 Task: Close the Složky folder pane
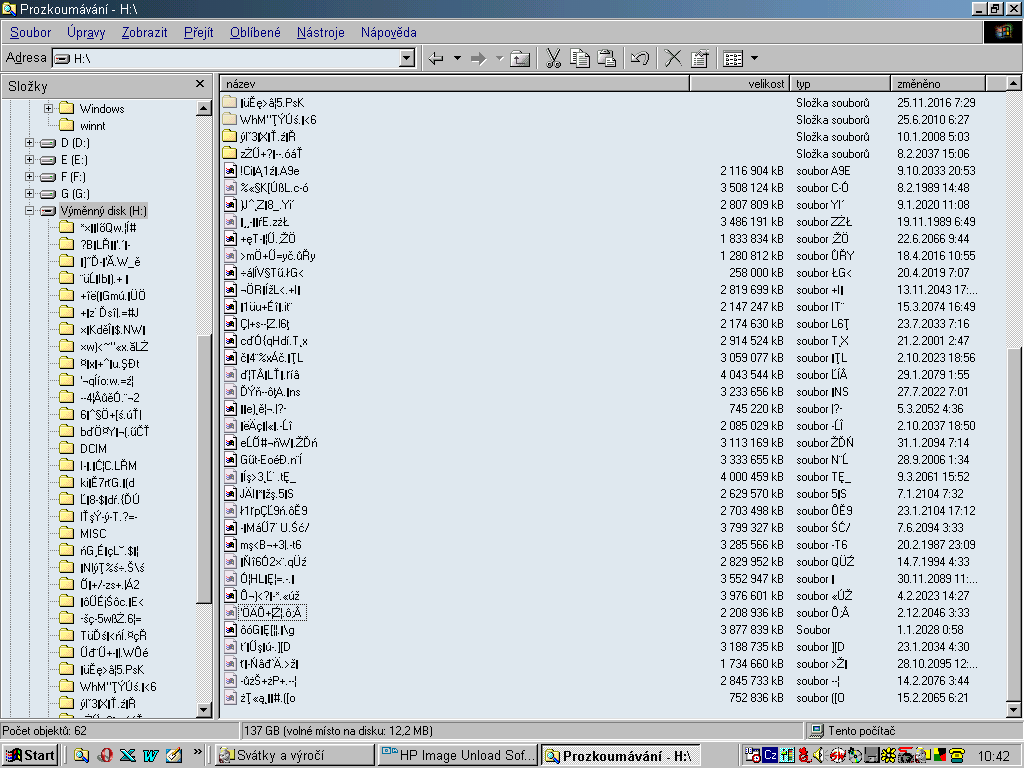pos(200,84)
